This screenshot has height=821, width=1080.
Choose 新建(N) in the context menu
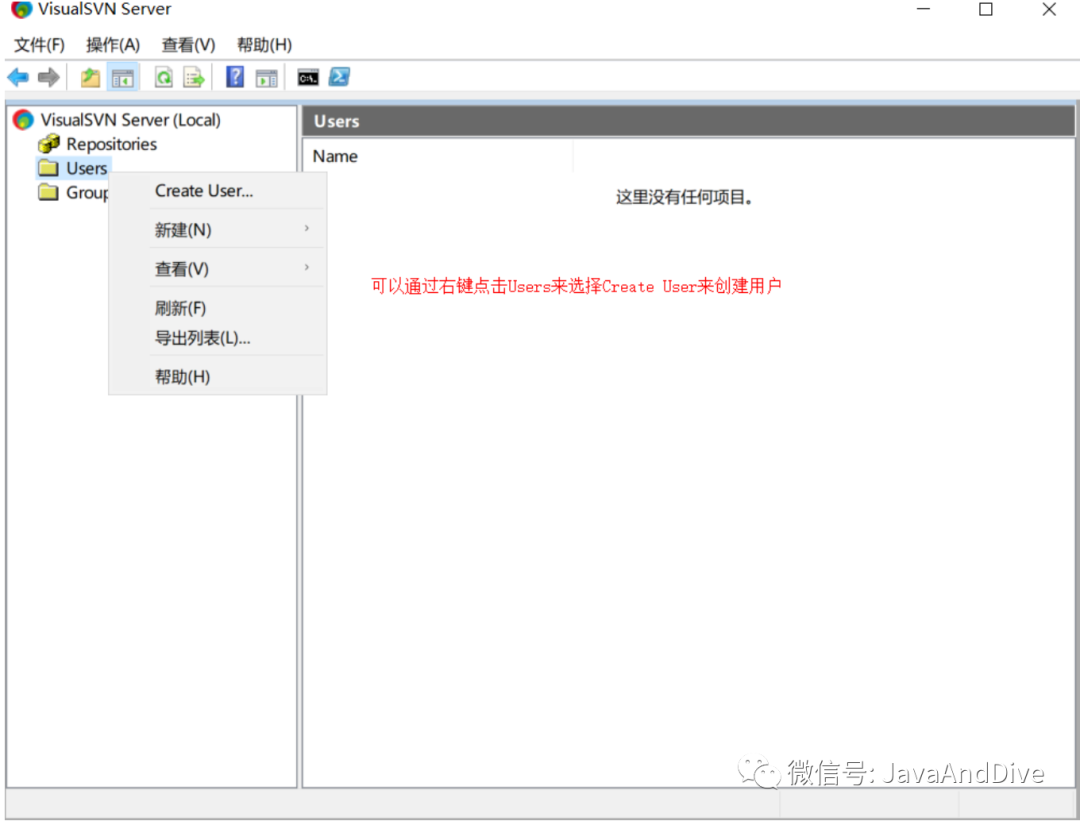tap(218, 229)
